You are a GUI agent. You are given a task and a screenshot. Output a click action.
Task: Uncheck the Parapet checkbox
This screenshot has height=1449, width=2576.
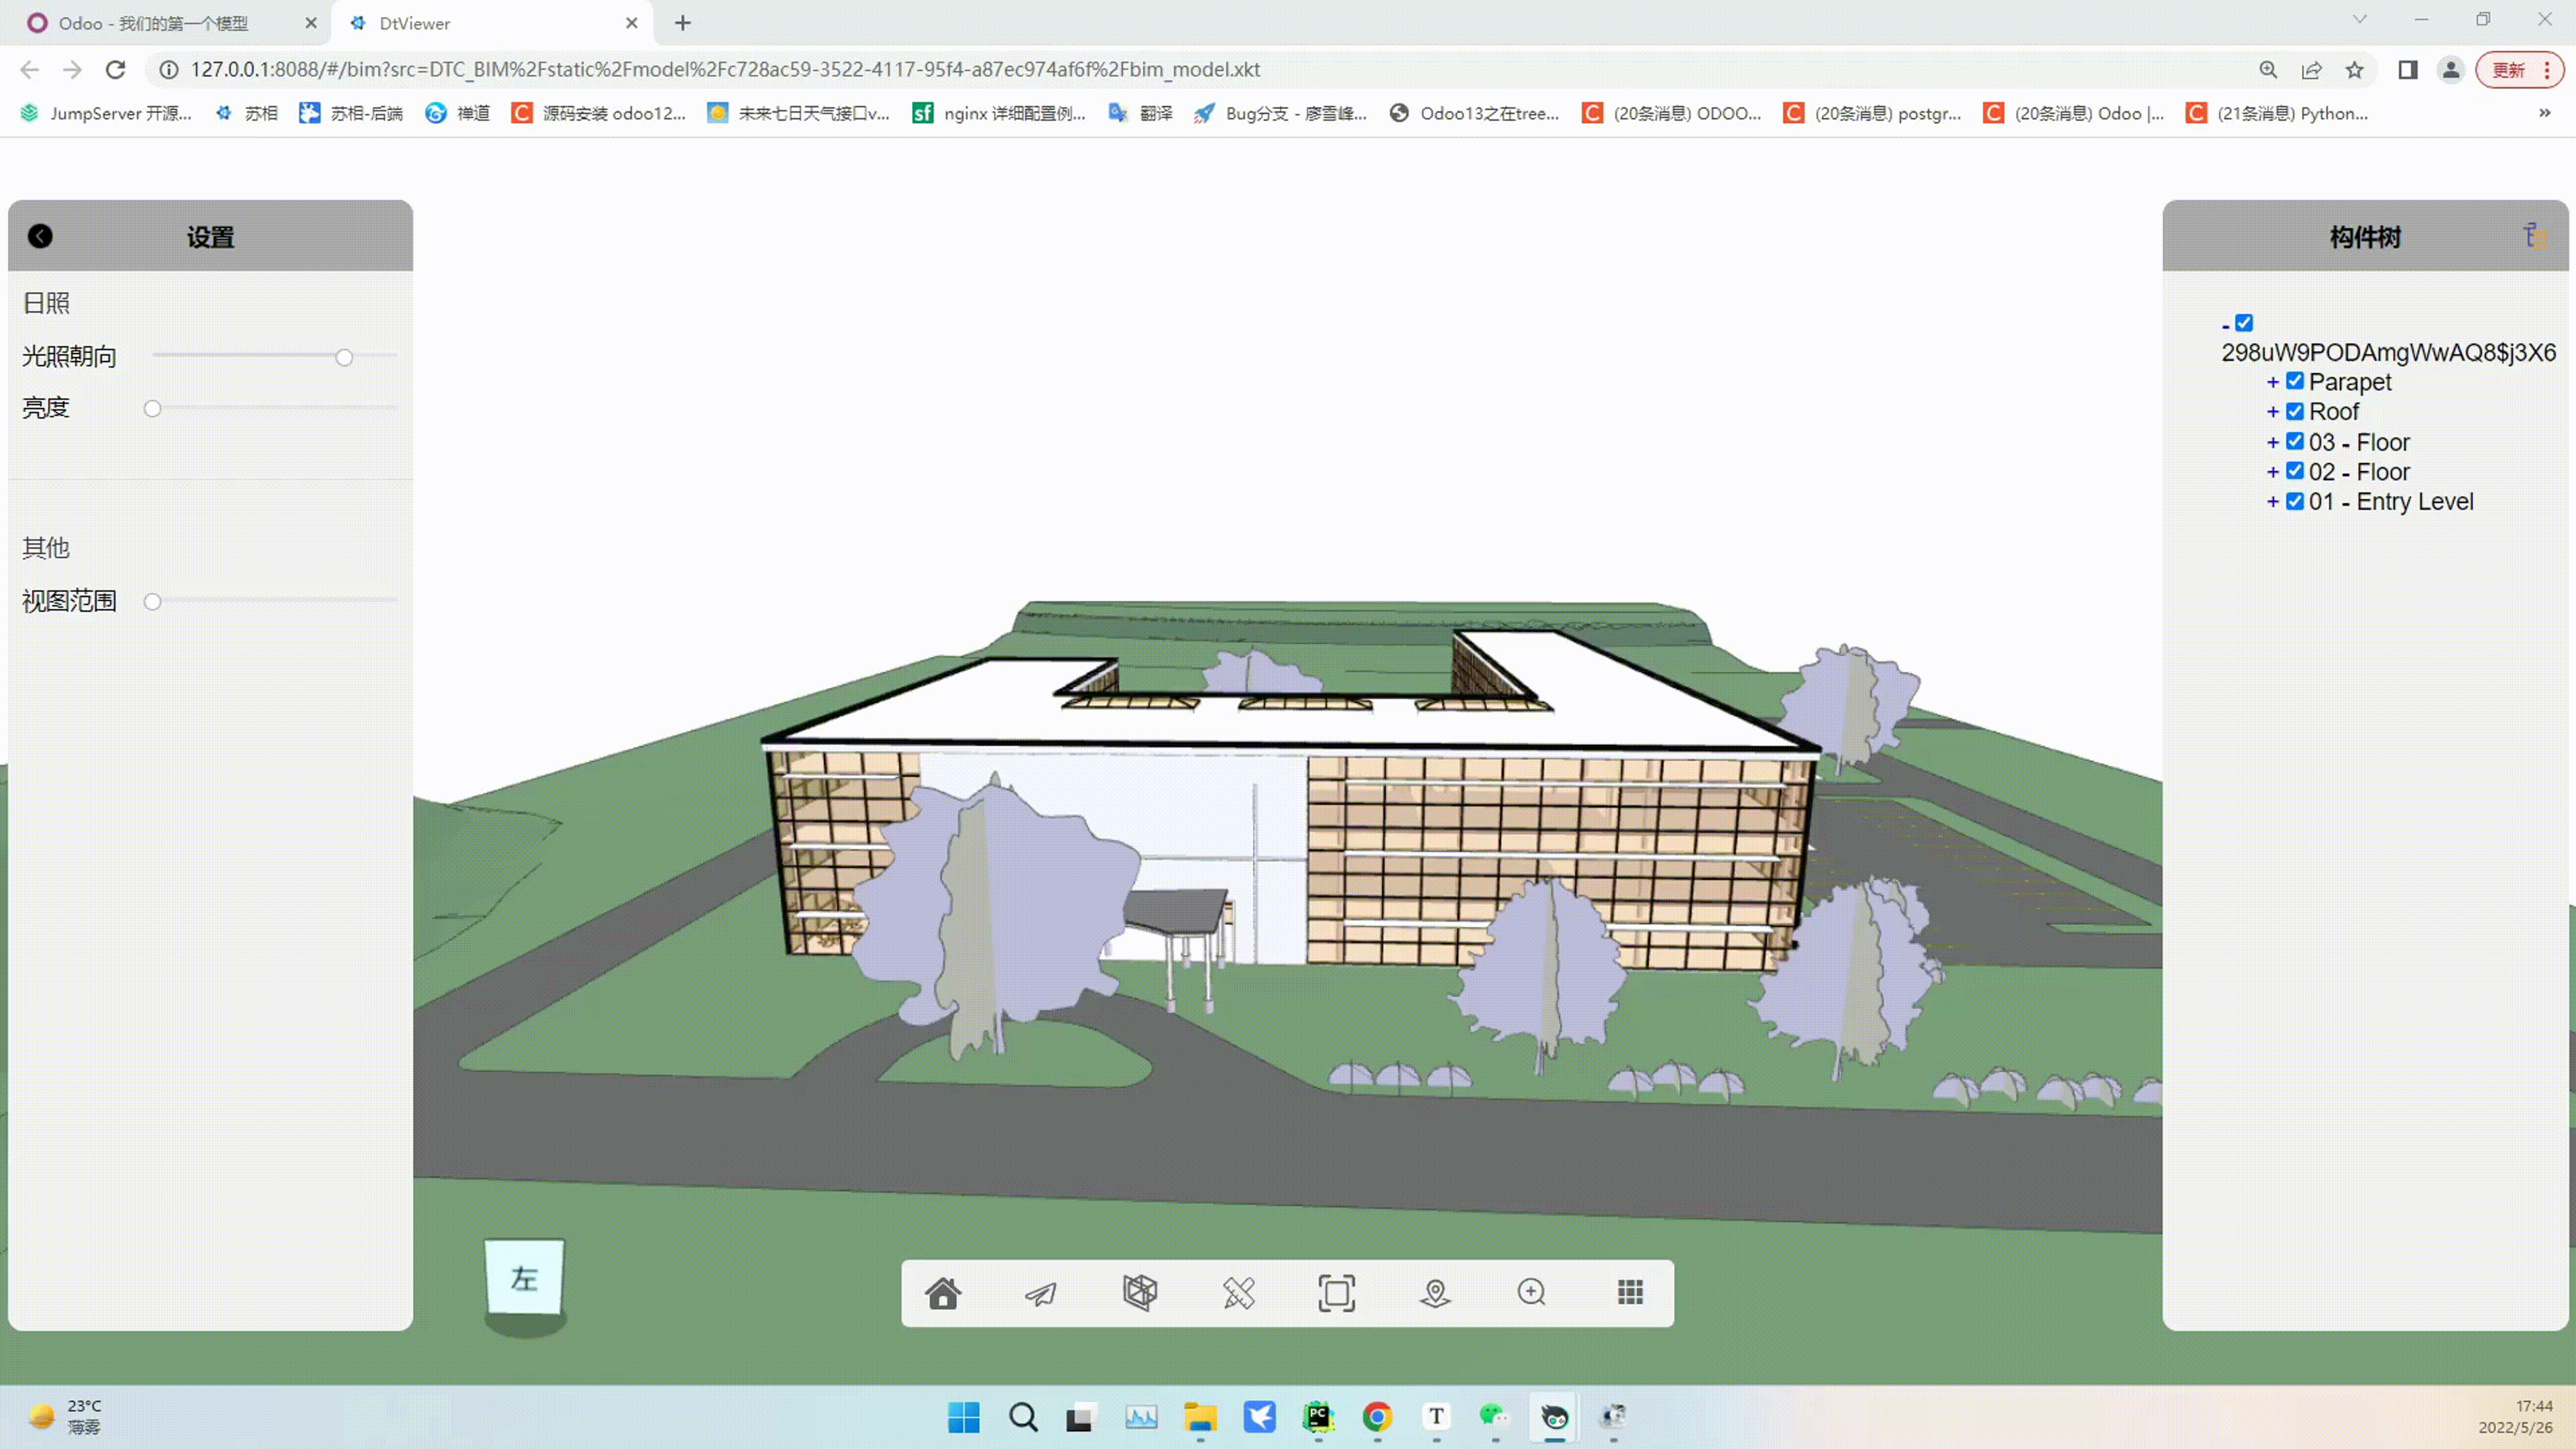(2295, 381)
